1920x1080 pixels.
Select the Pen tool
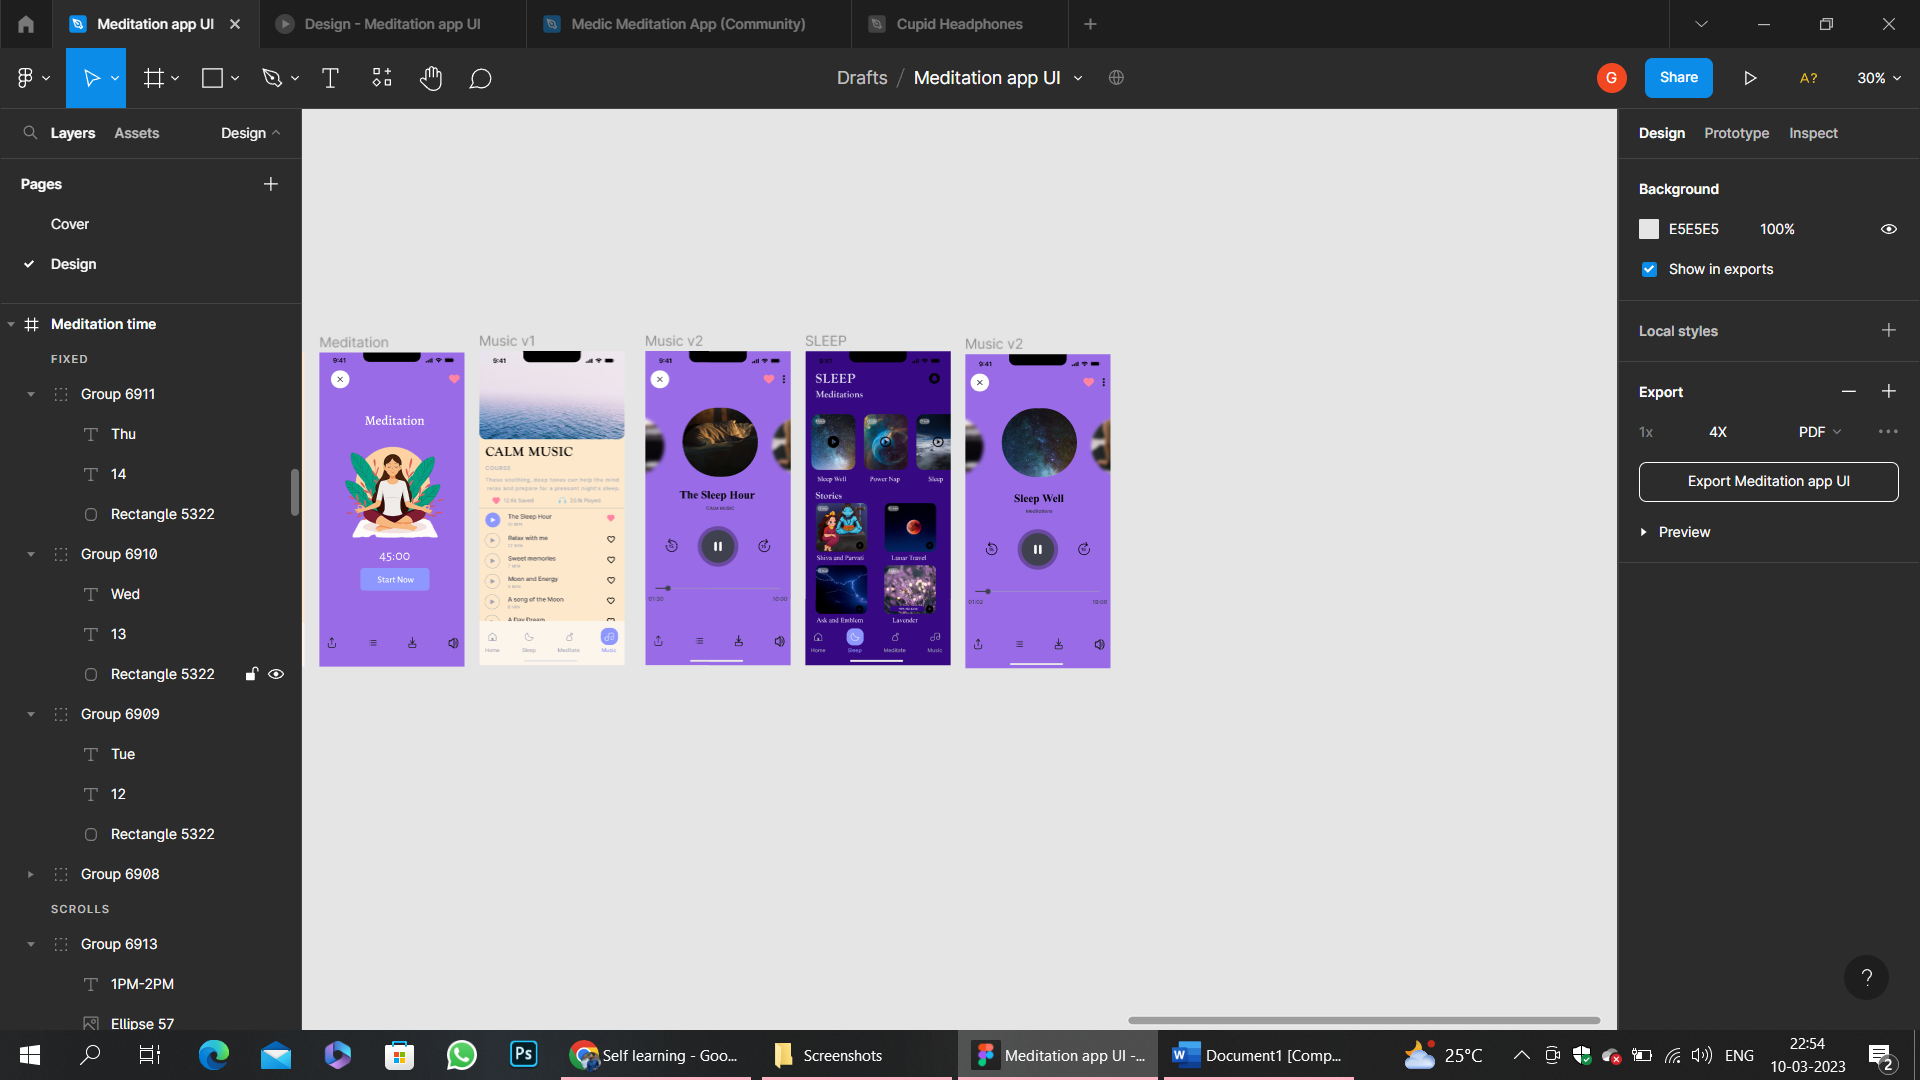click(272, 78)
